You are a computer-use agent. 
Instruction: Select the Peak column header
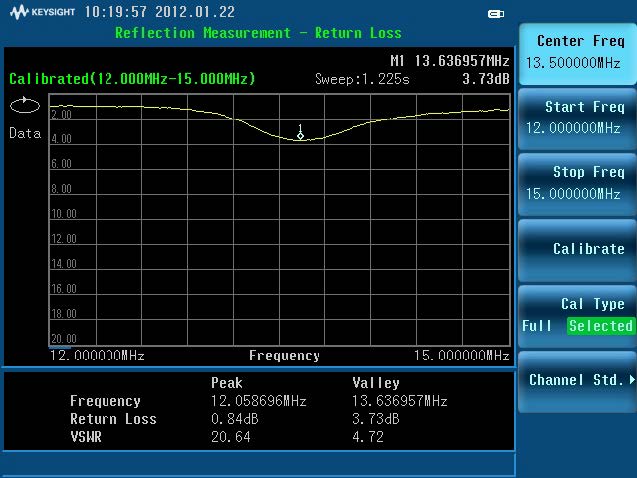(227, 383)
